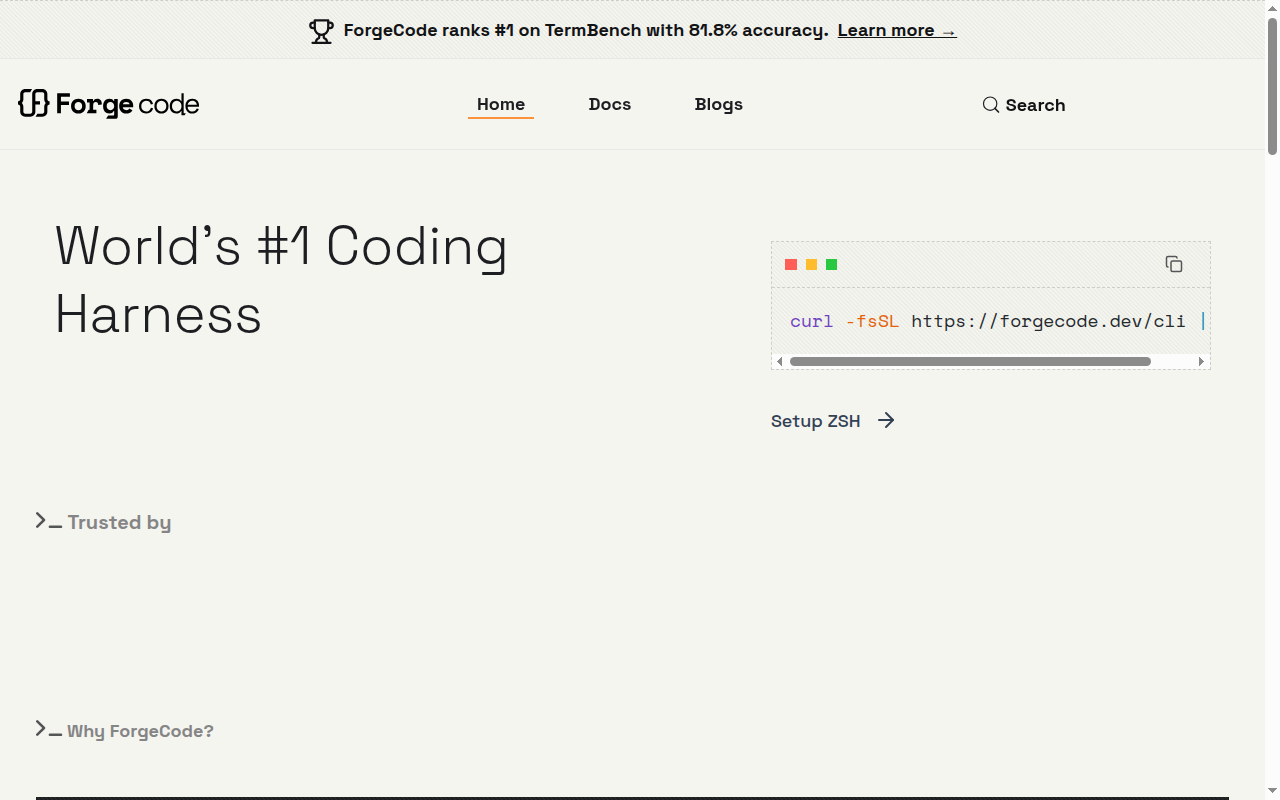Image resolution: width=1280 pixels, height=800 pixels.
Task: Click the code block scroll-left arrow
Action: 780,361
